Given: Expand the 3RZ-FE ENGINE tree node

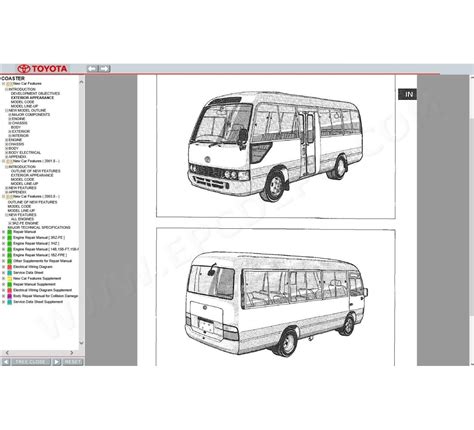Looking at the screenshot, I should point(10,223).
